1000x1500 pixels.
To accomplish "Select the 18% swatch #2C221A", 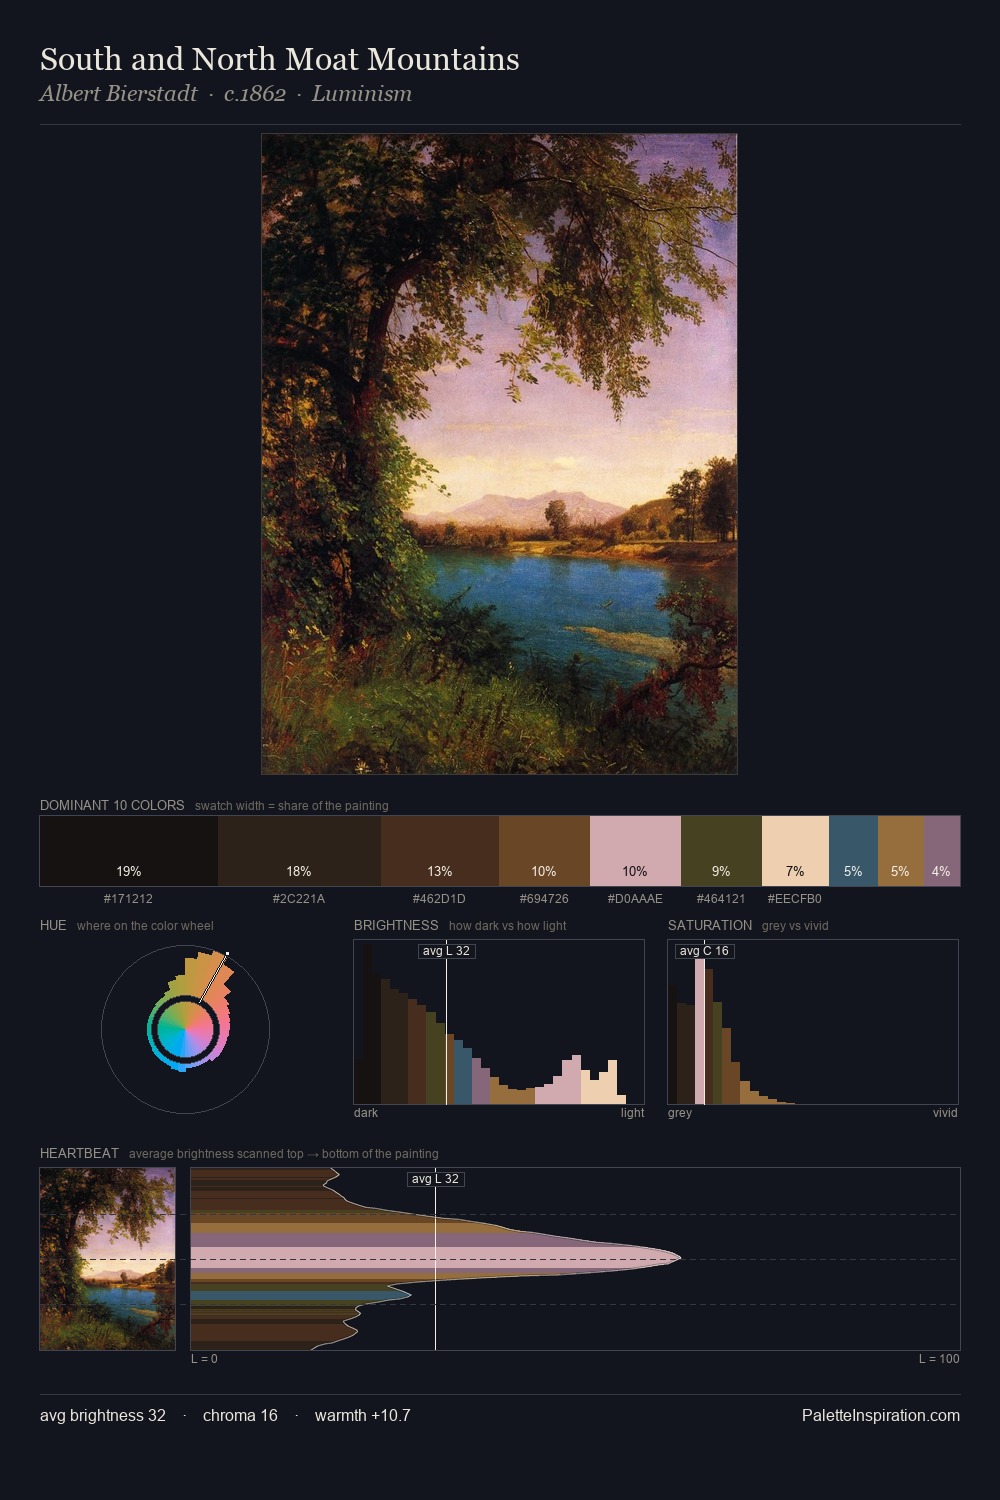I will pos(299,851).
